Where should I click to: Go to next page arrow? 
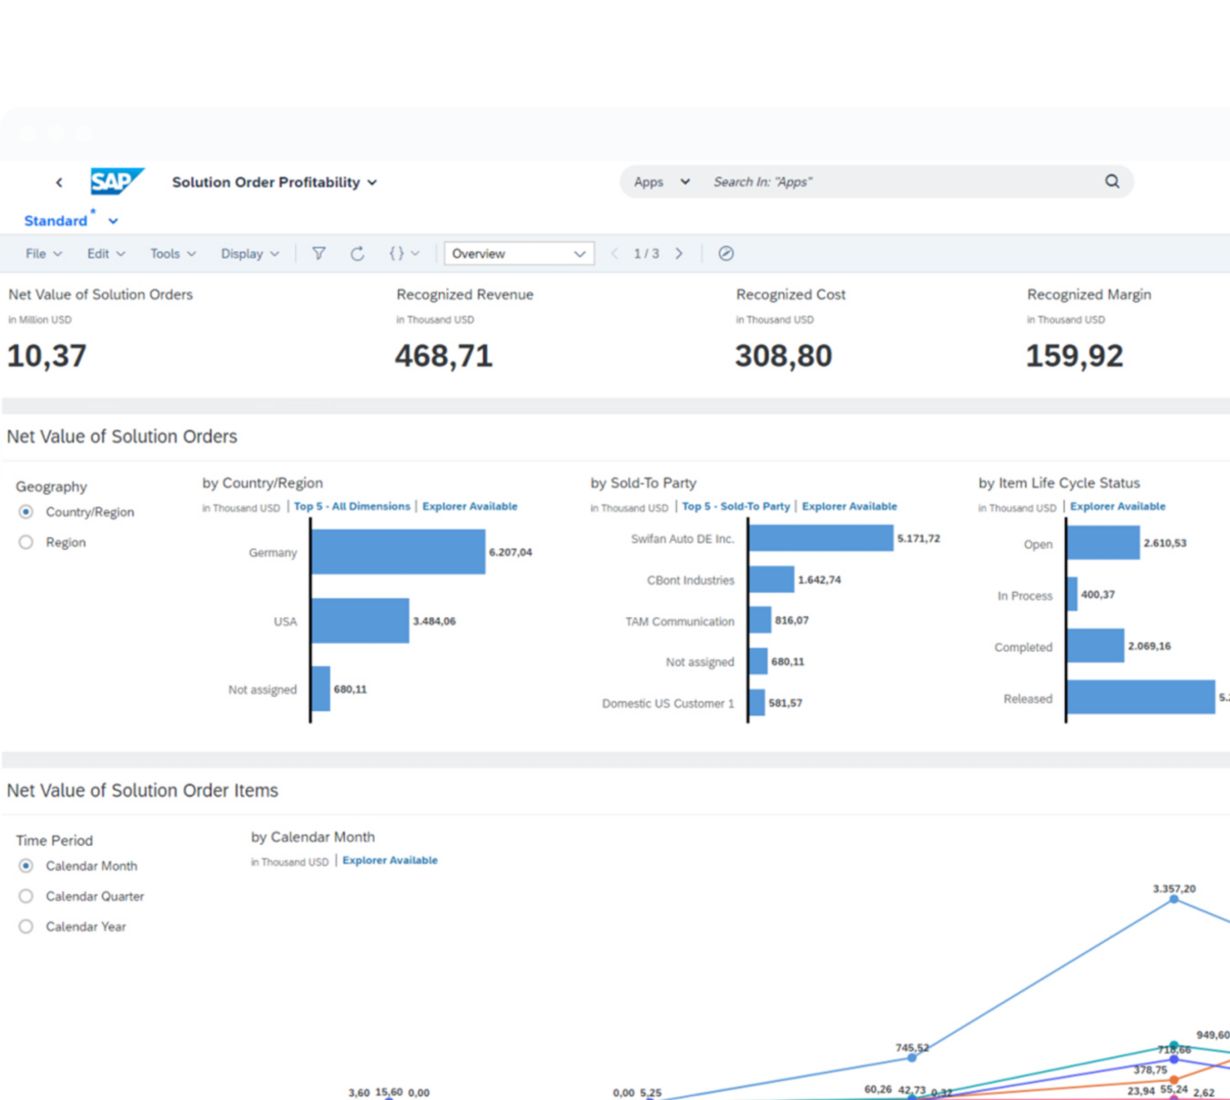coord(679,254)
